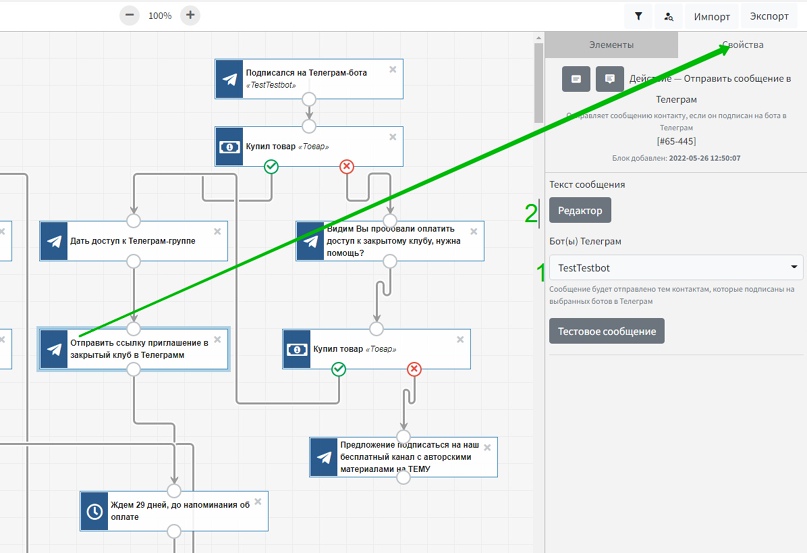Viewport: 807px width, 553px height.
Task: Click the clock icon on 'Ждем 29 дней' block
Action: tap(94, 511)
